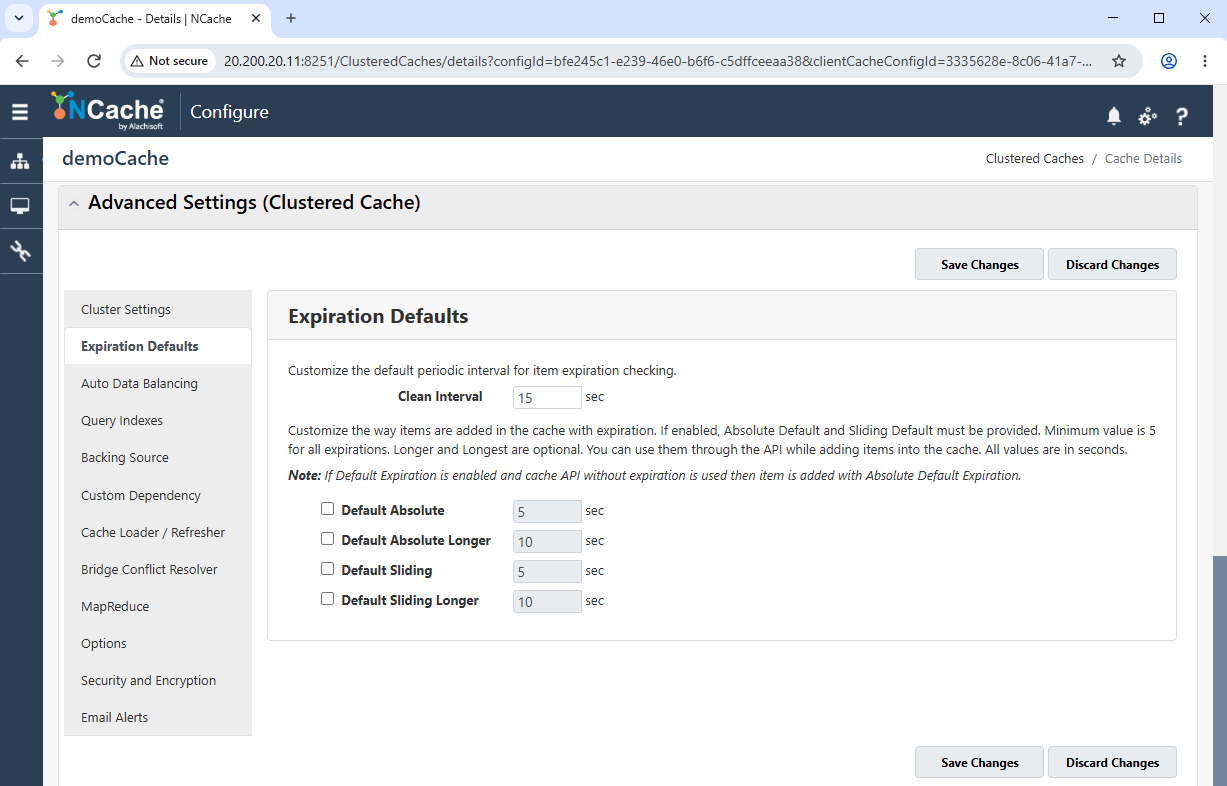Bookmark this page with star icon

click(1119, 61)
